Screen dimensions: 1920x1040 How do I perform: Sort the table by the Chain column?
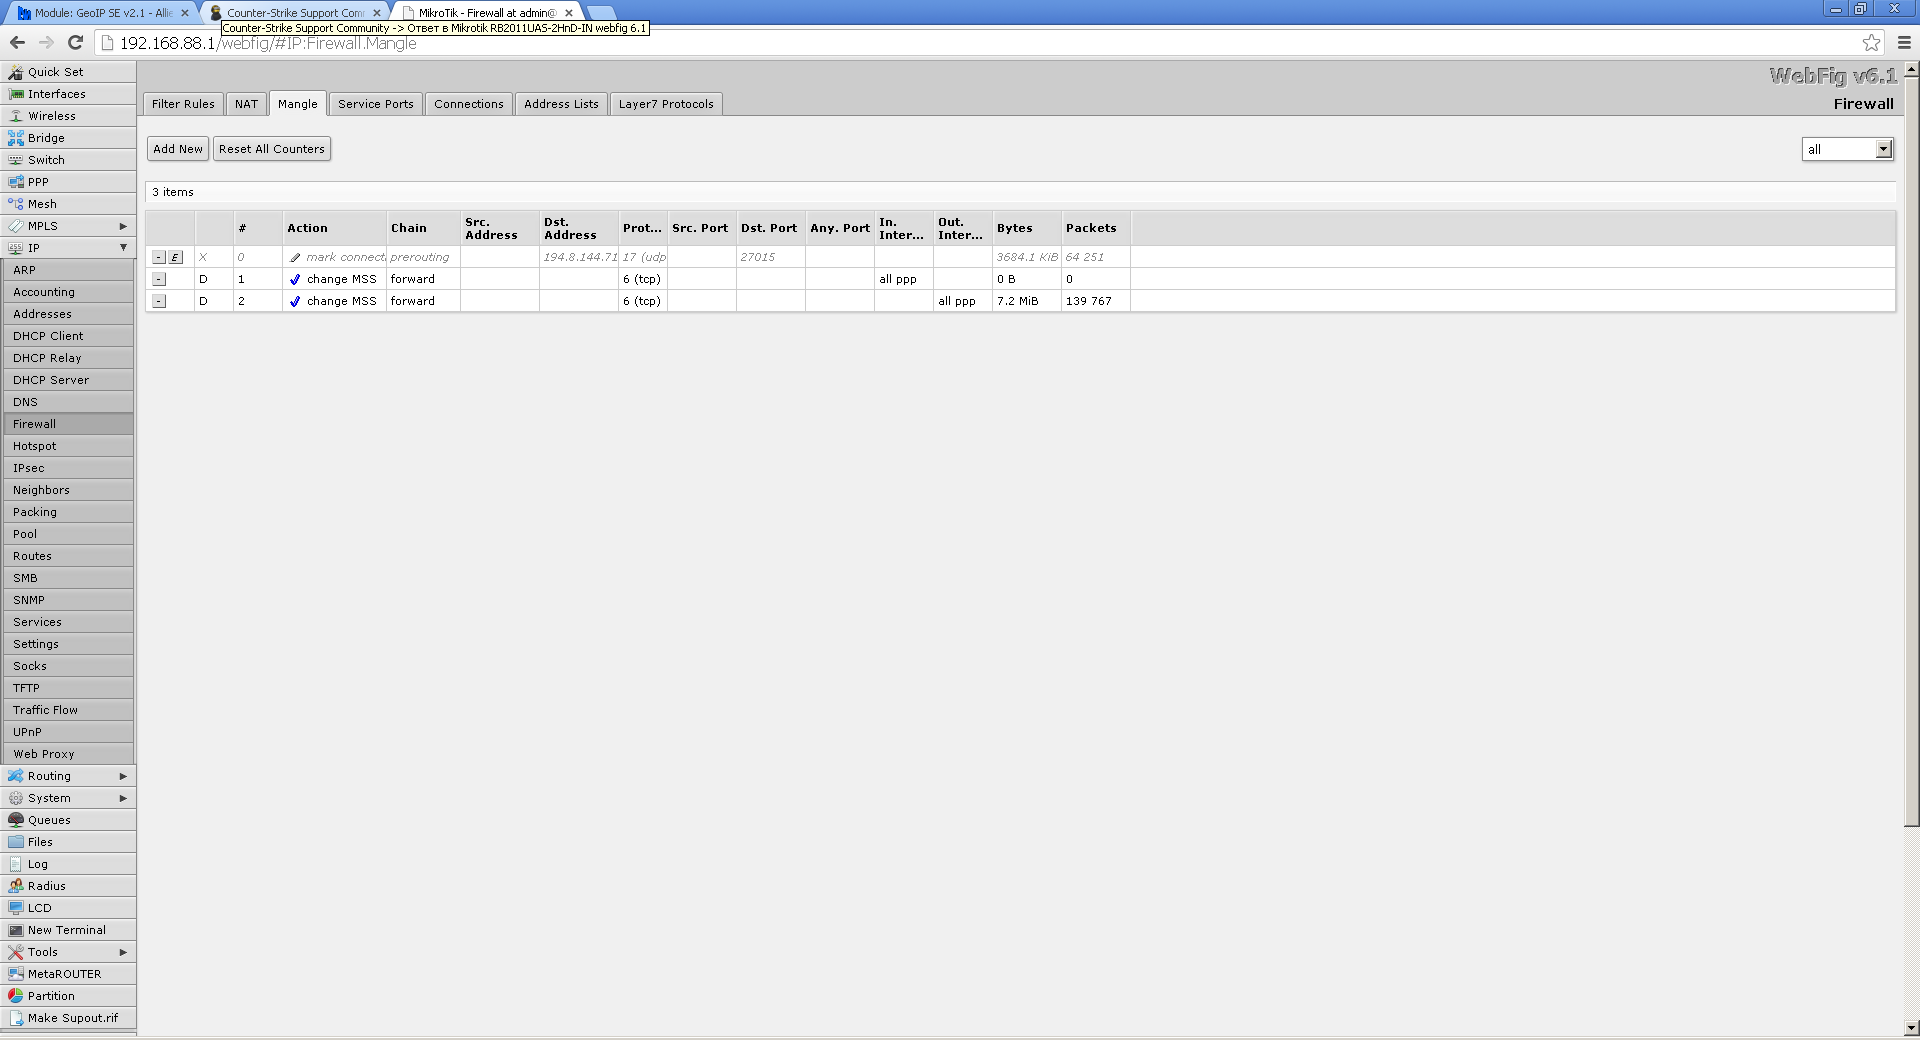(x=423, y=228)
